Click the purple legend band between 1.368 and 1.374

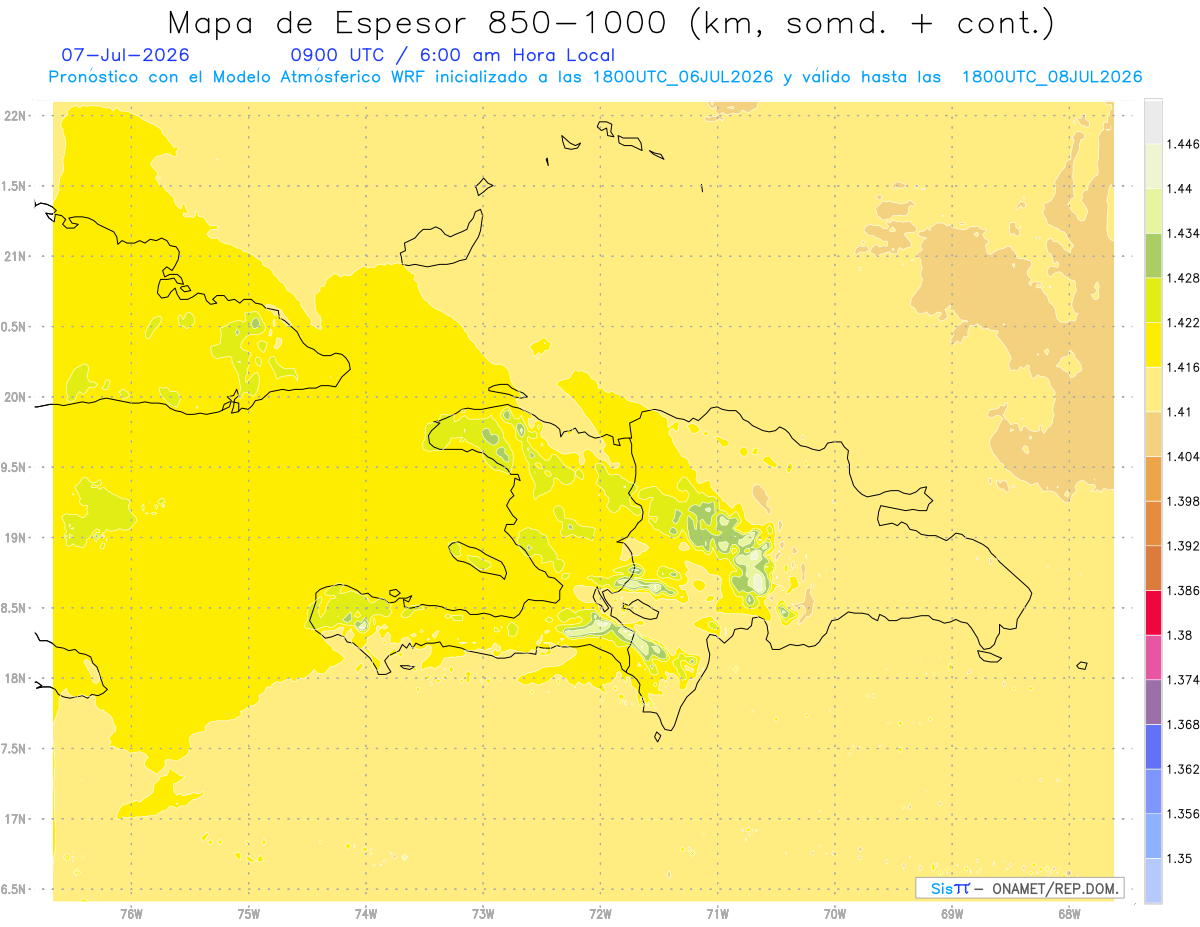point(1153,702)
